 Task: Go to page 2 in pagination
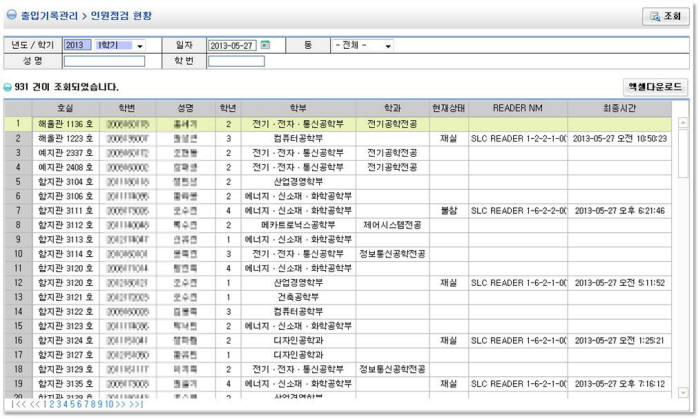[x=51, y=404]
